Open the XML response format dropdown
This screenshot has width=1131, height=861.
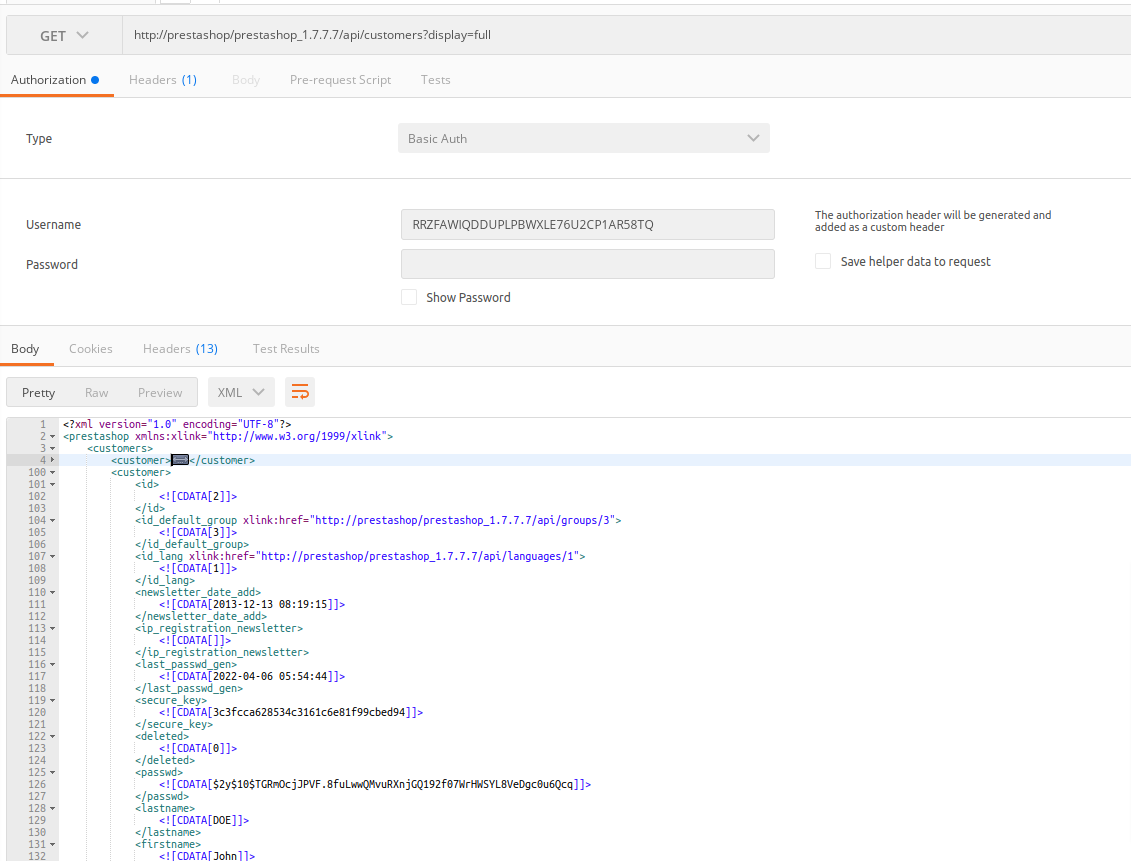pyautogui.click(x=240, y=392)
